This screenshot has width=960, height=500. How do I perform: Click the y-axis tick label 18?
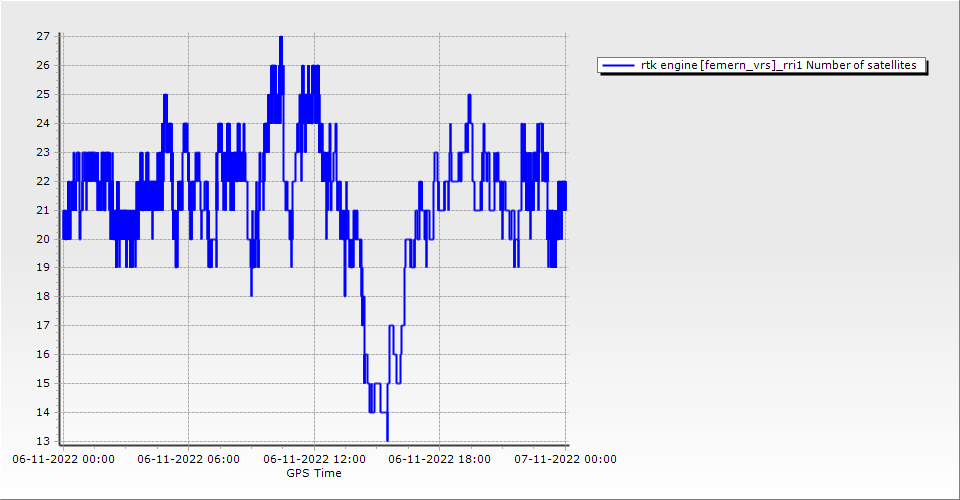[43, 297]
